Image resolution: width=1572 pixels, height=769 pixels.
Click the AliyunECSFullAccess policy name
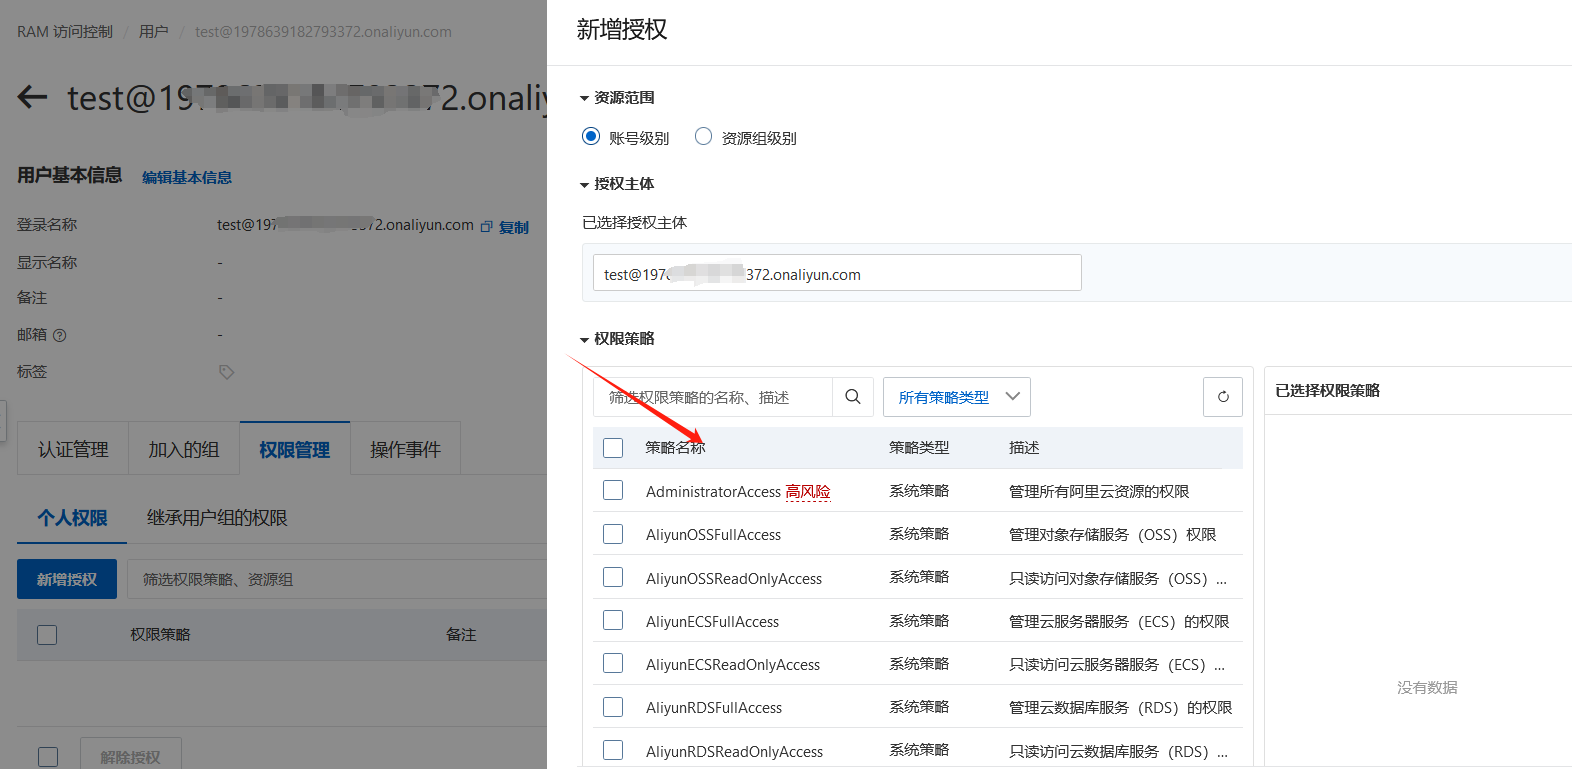(712, 621)
